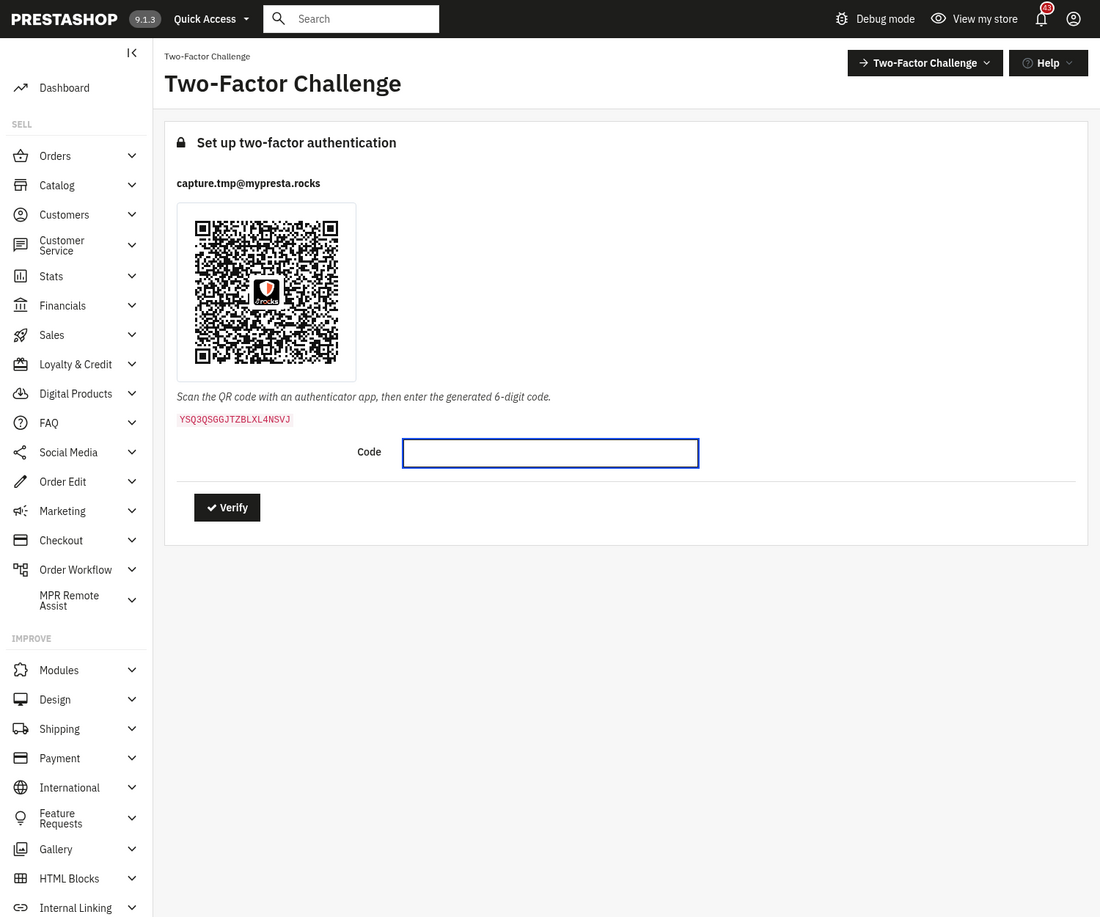Click the Orders basket icon

tap(20, 156)
